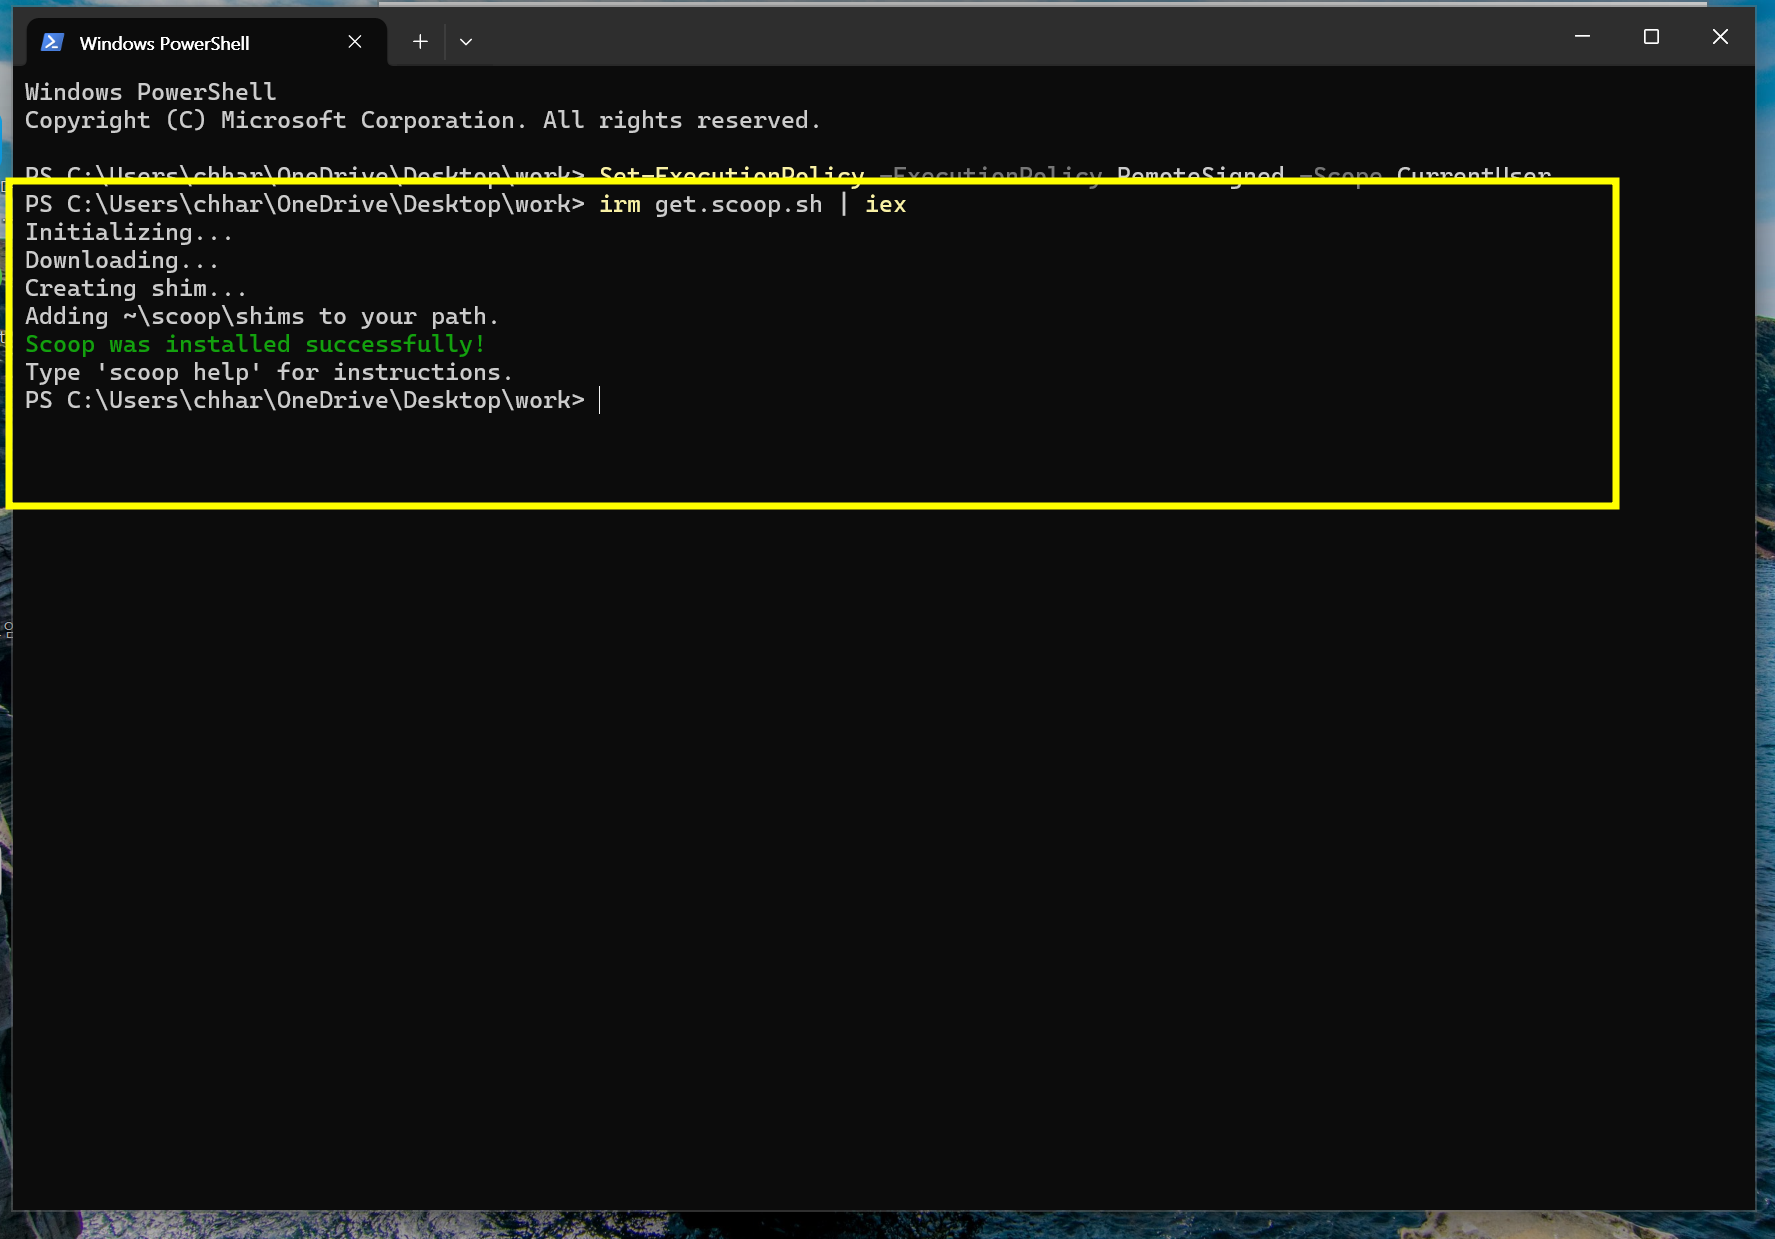This screenshot has height=1239, width=1775.
Task: Click the 'Downloading...' output line
Action: (x=122, y=260)
